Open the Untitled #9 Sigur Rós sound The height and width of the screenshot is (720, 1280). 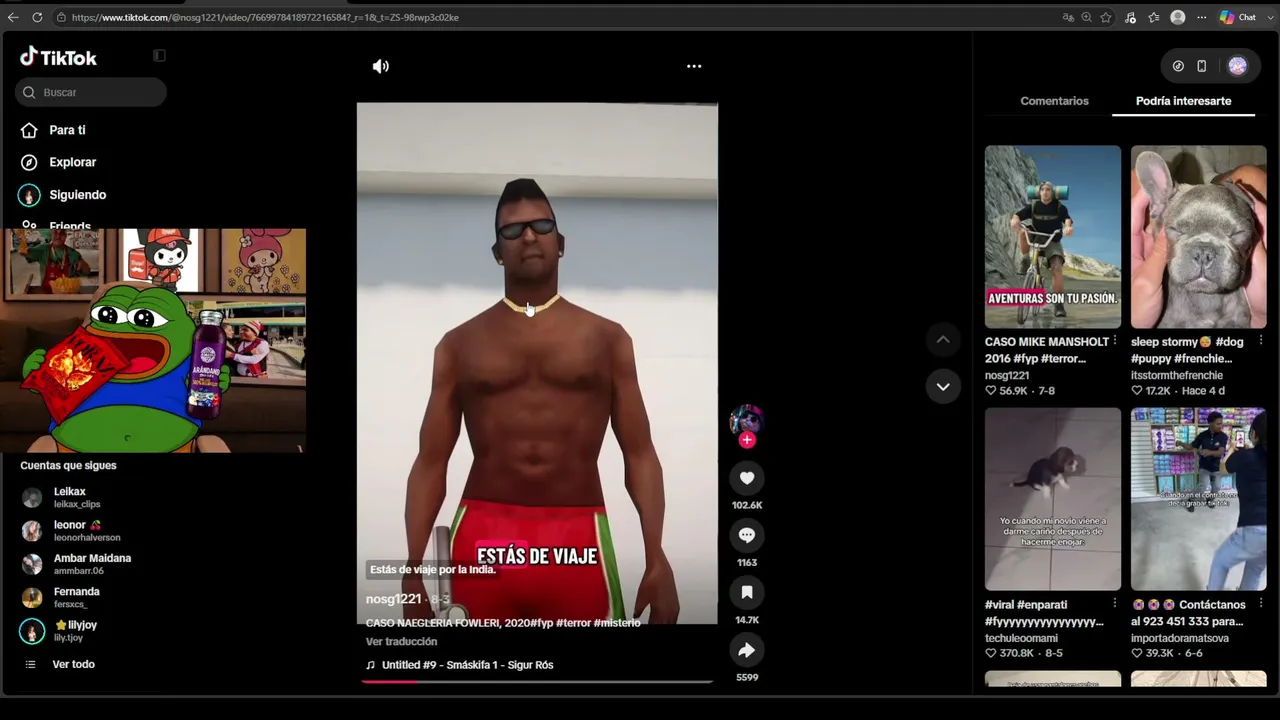click(467, 665)
